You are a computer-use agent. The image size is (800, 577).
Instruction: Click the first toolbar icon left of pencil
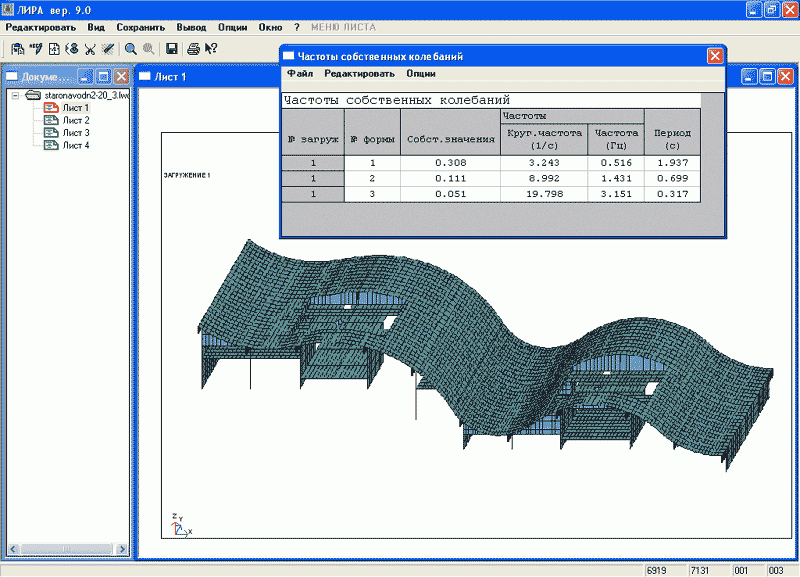point(17,48)
